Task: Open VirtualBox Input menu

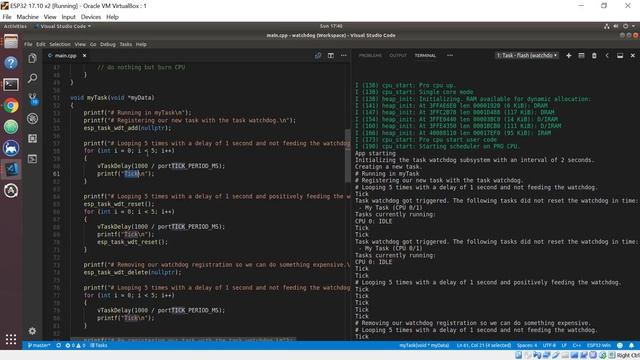Action: [x=69, y=17]
